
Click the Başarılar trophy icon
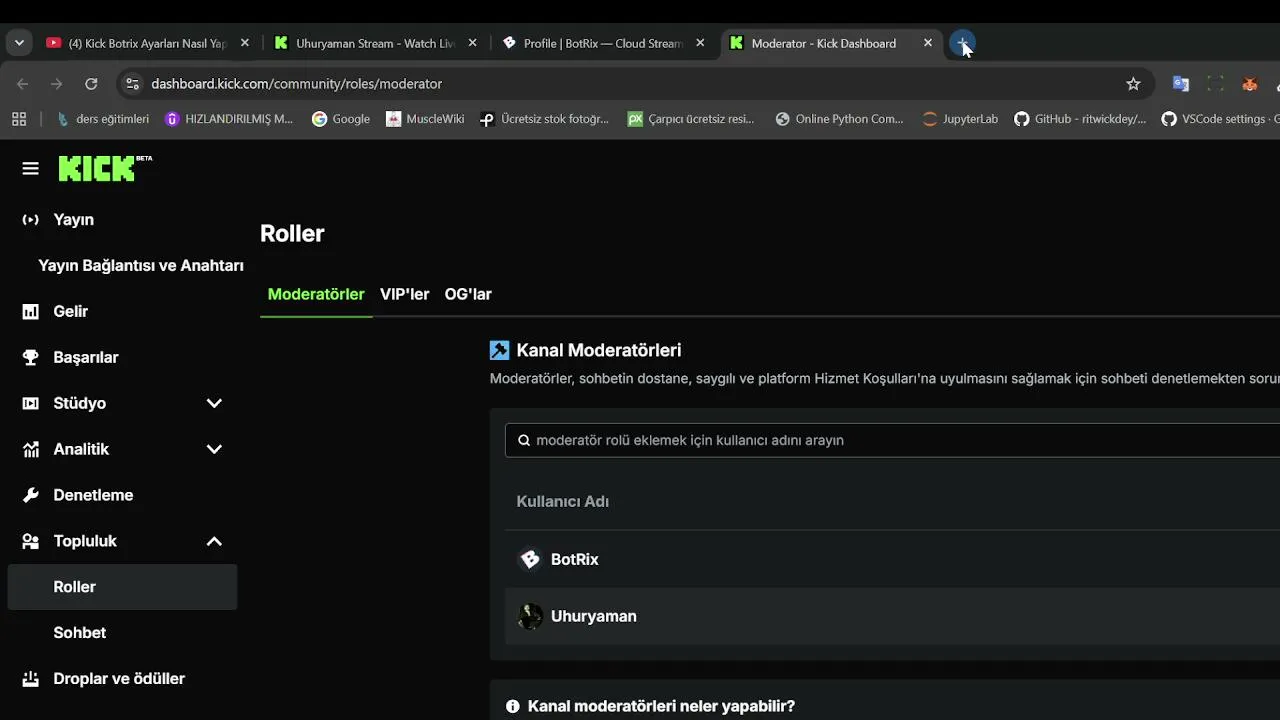[31, 358]
